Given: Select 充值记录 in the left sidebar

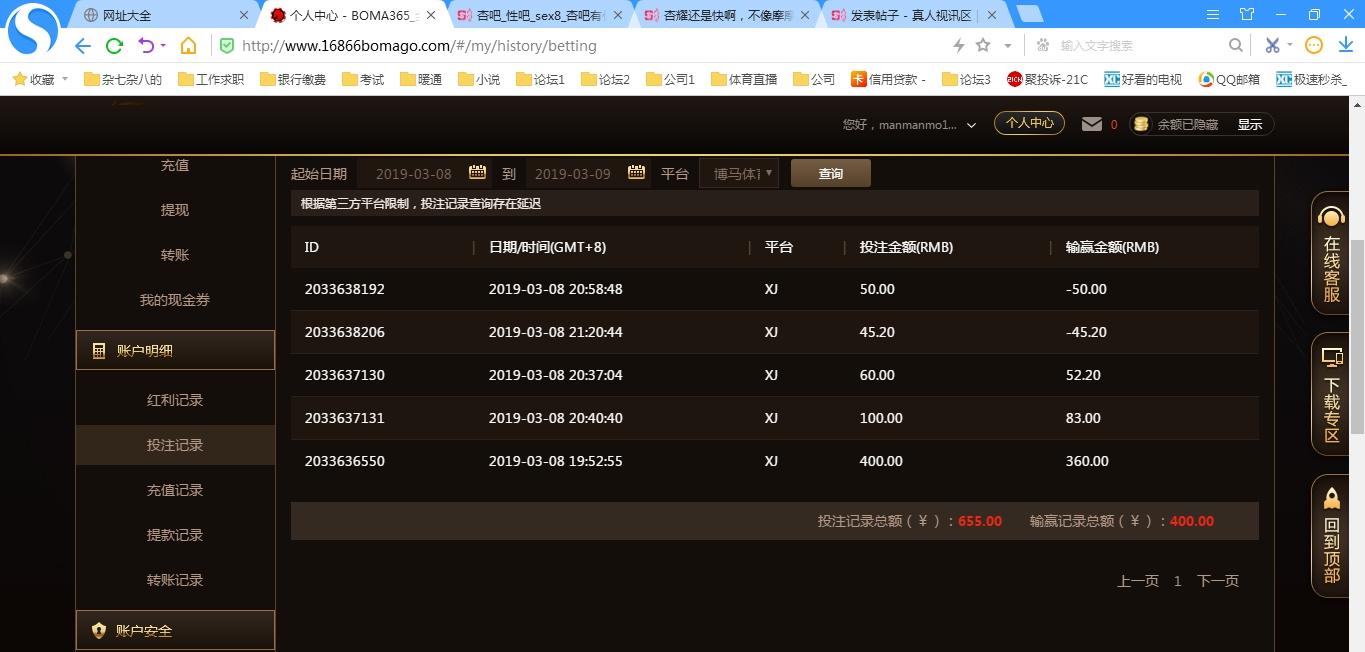Looking at the screenshot, I should coord(175,490).
